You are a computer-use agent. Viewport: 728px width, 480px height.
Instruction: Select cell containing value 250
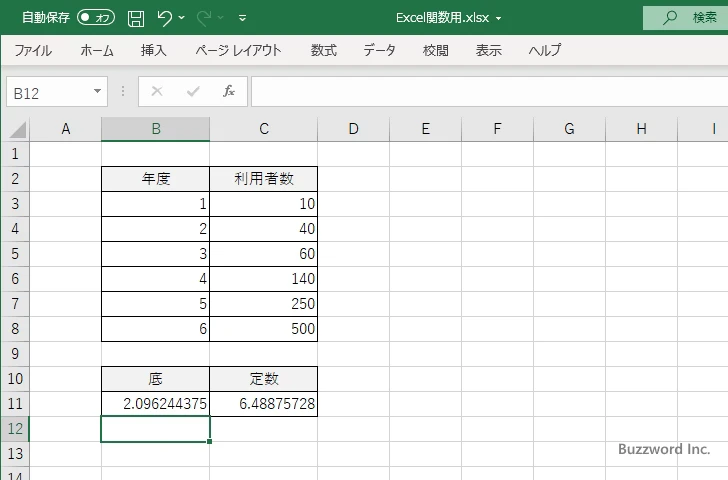tap(264, 304)
